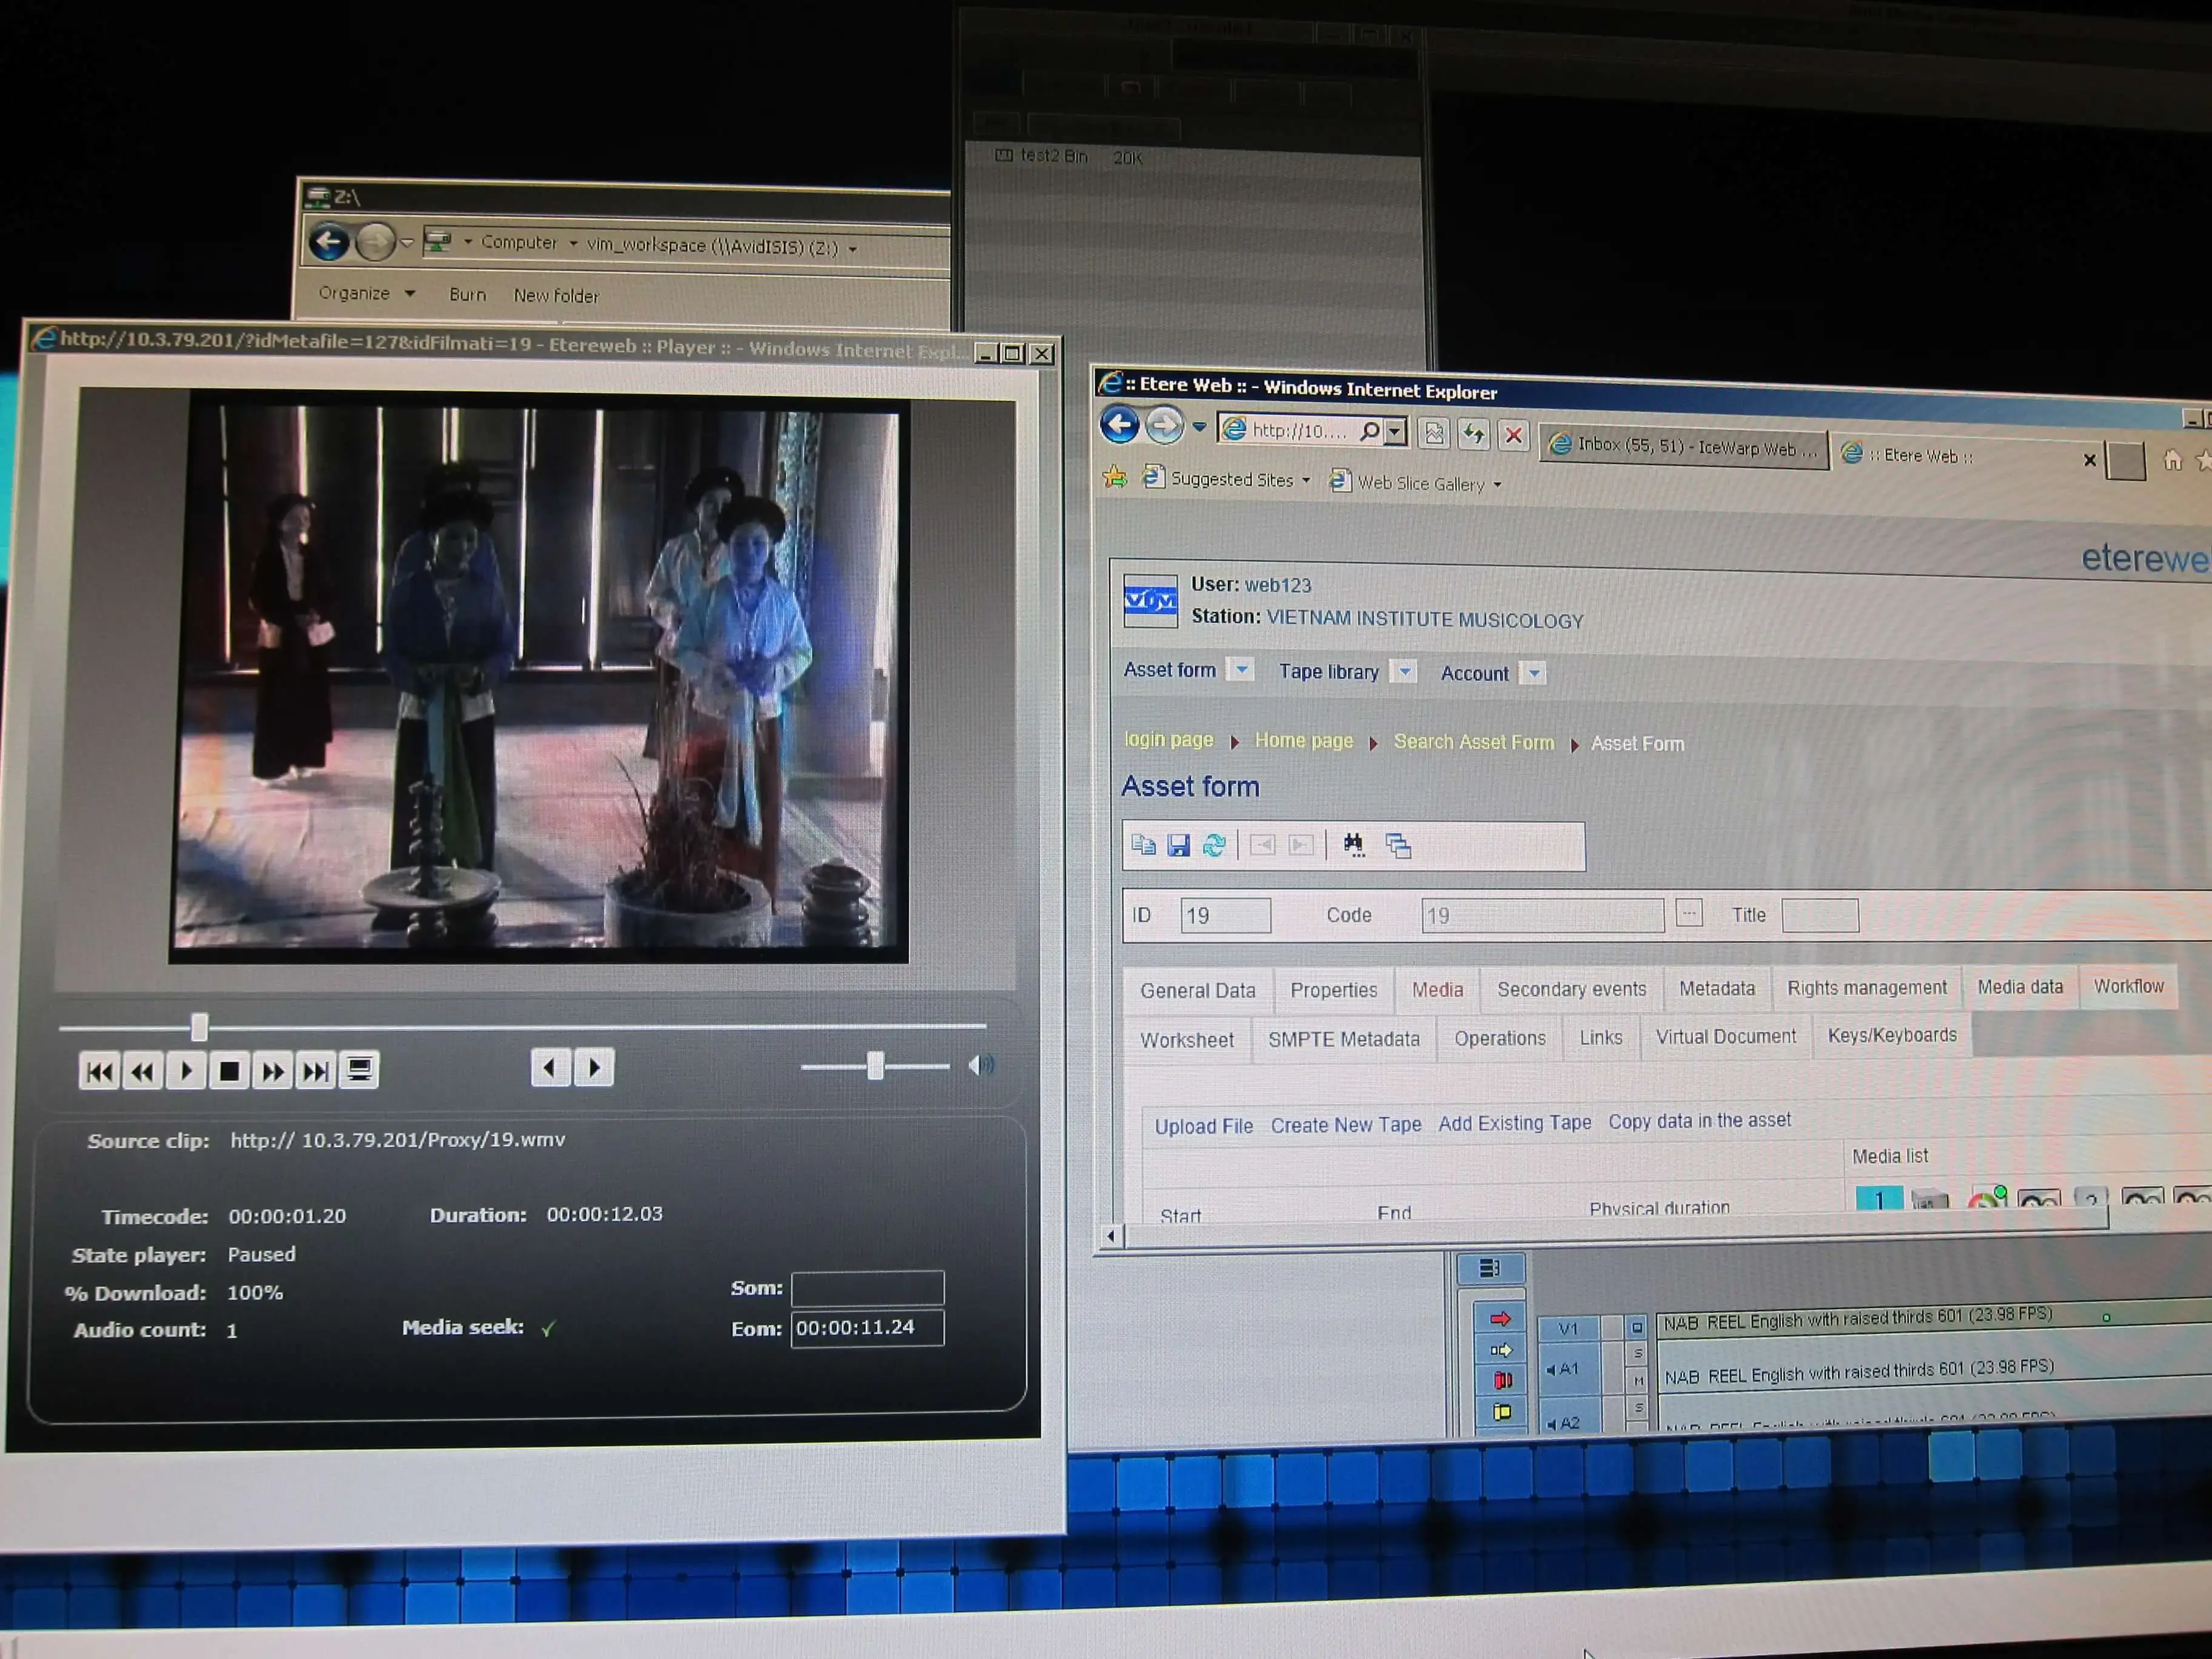Screen dimensions: 2212x1659
Task: Mute audio via the player speaker icon
Action: coord(981,1065)
